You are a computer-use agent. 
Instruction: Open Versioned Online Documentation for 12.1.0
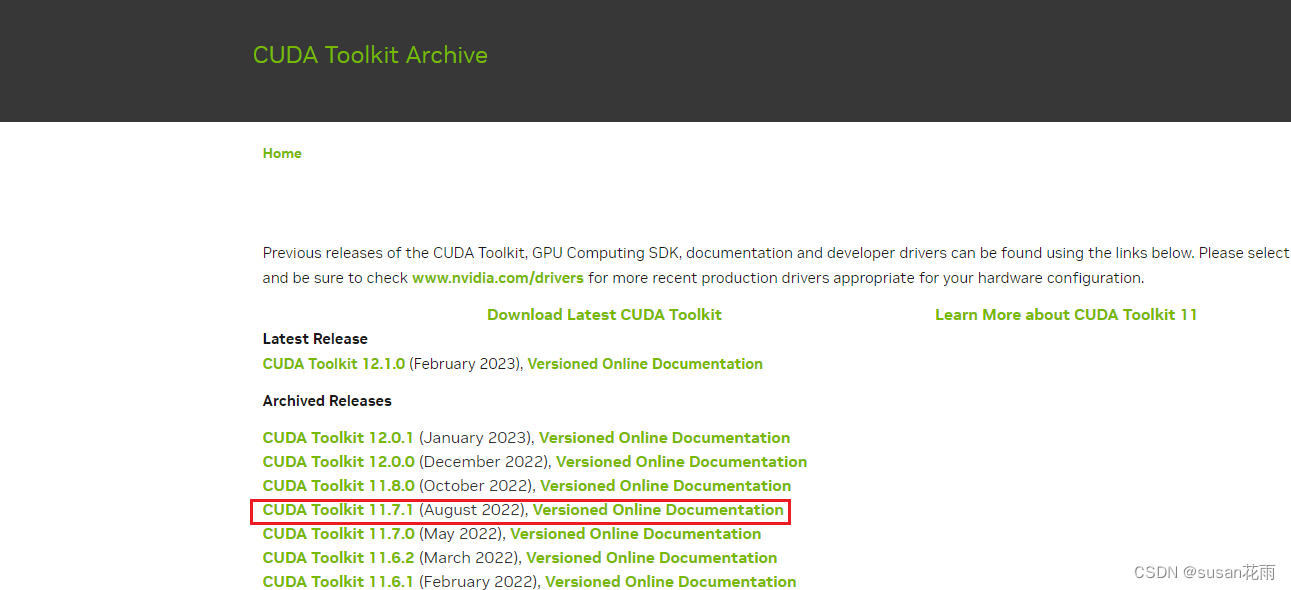tap(645, 364)
